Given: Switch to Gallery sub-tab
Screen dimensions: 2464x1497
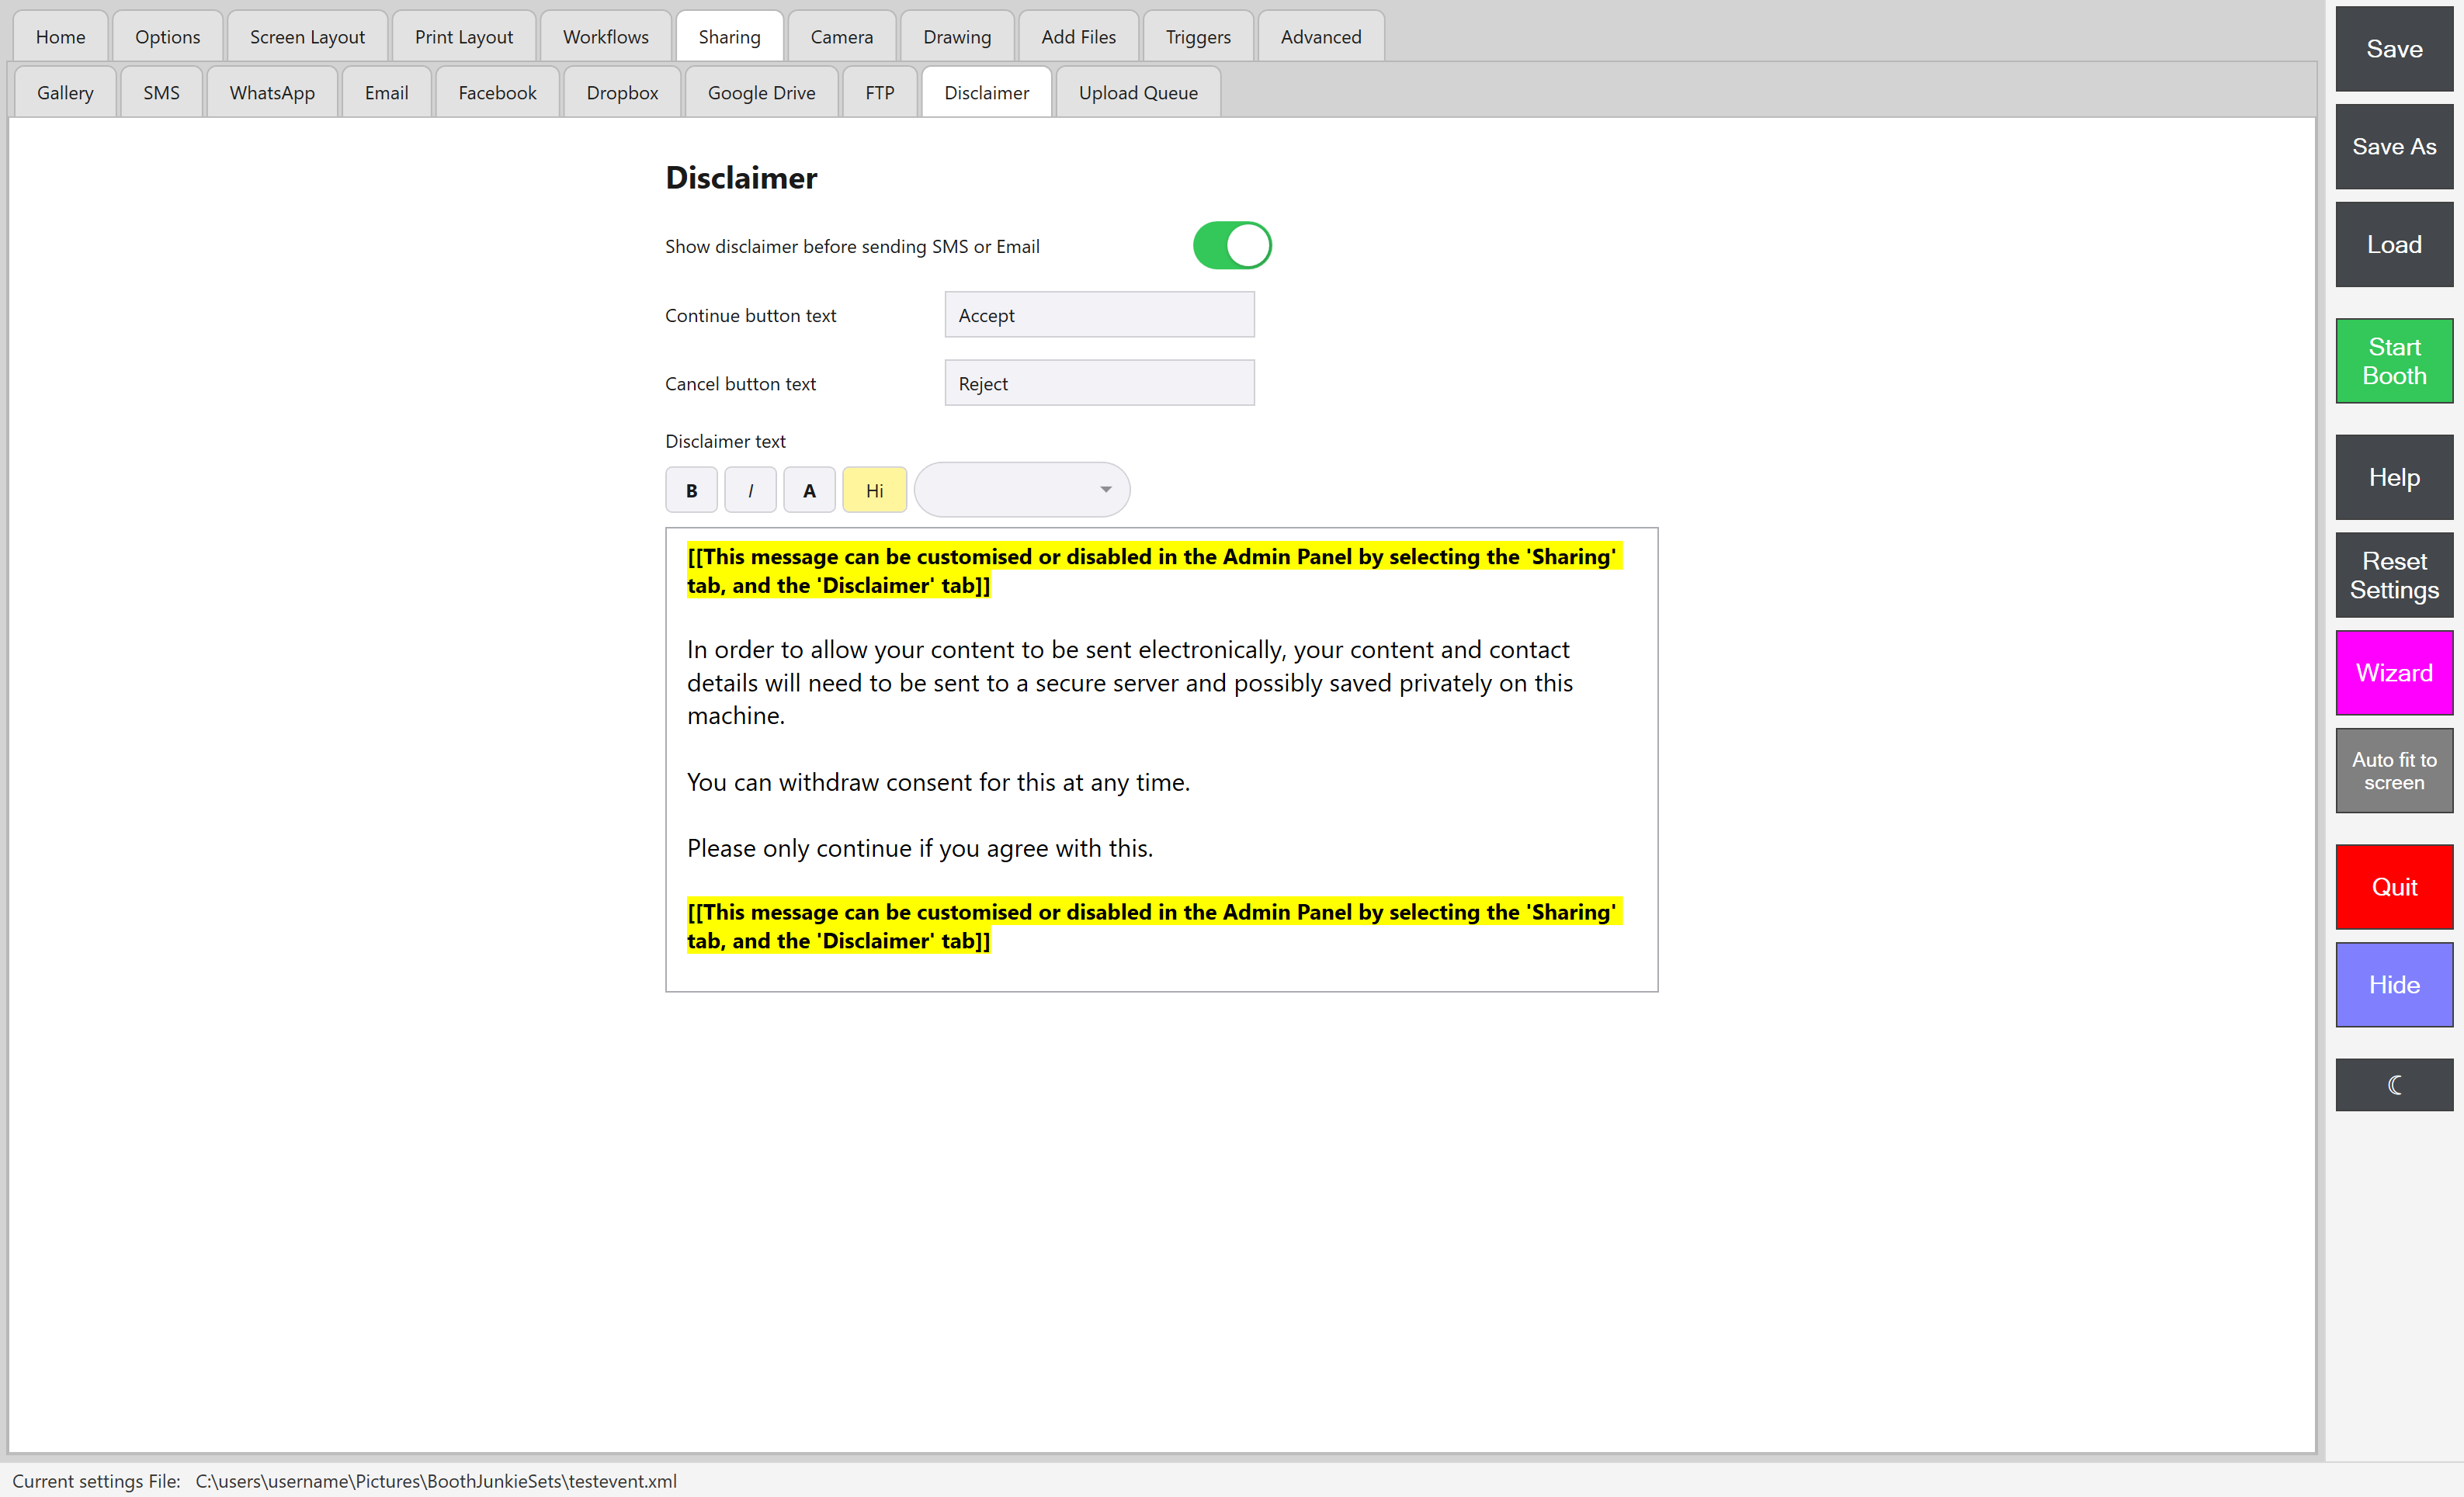Looking at the screenshot, I should [x=65, y=93].
